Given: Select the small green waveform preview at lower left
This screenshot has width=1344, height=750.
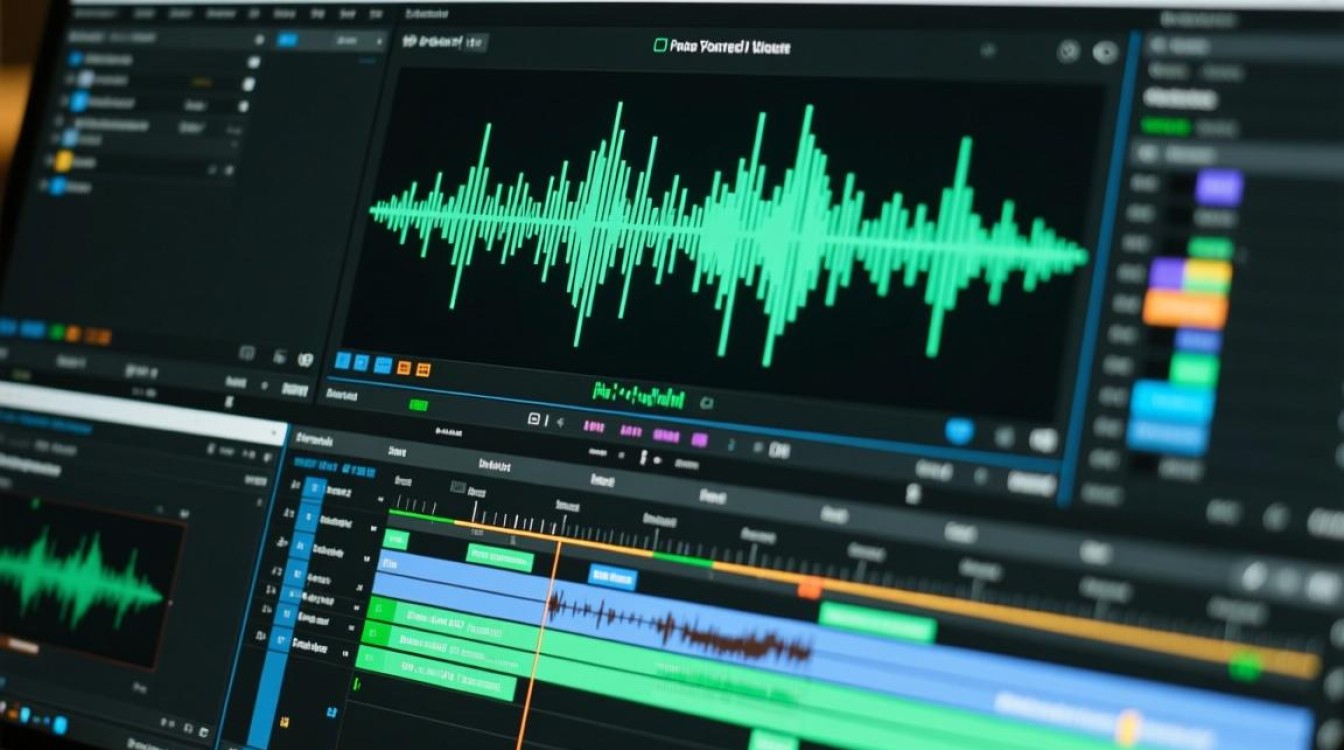Looking at the screenshot, I should point(80,579).
